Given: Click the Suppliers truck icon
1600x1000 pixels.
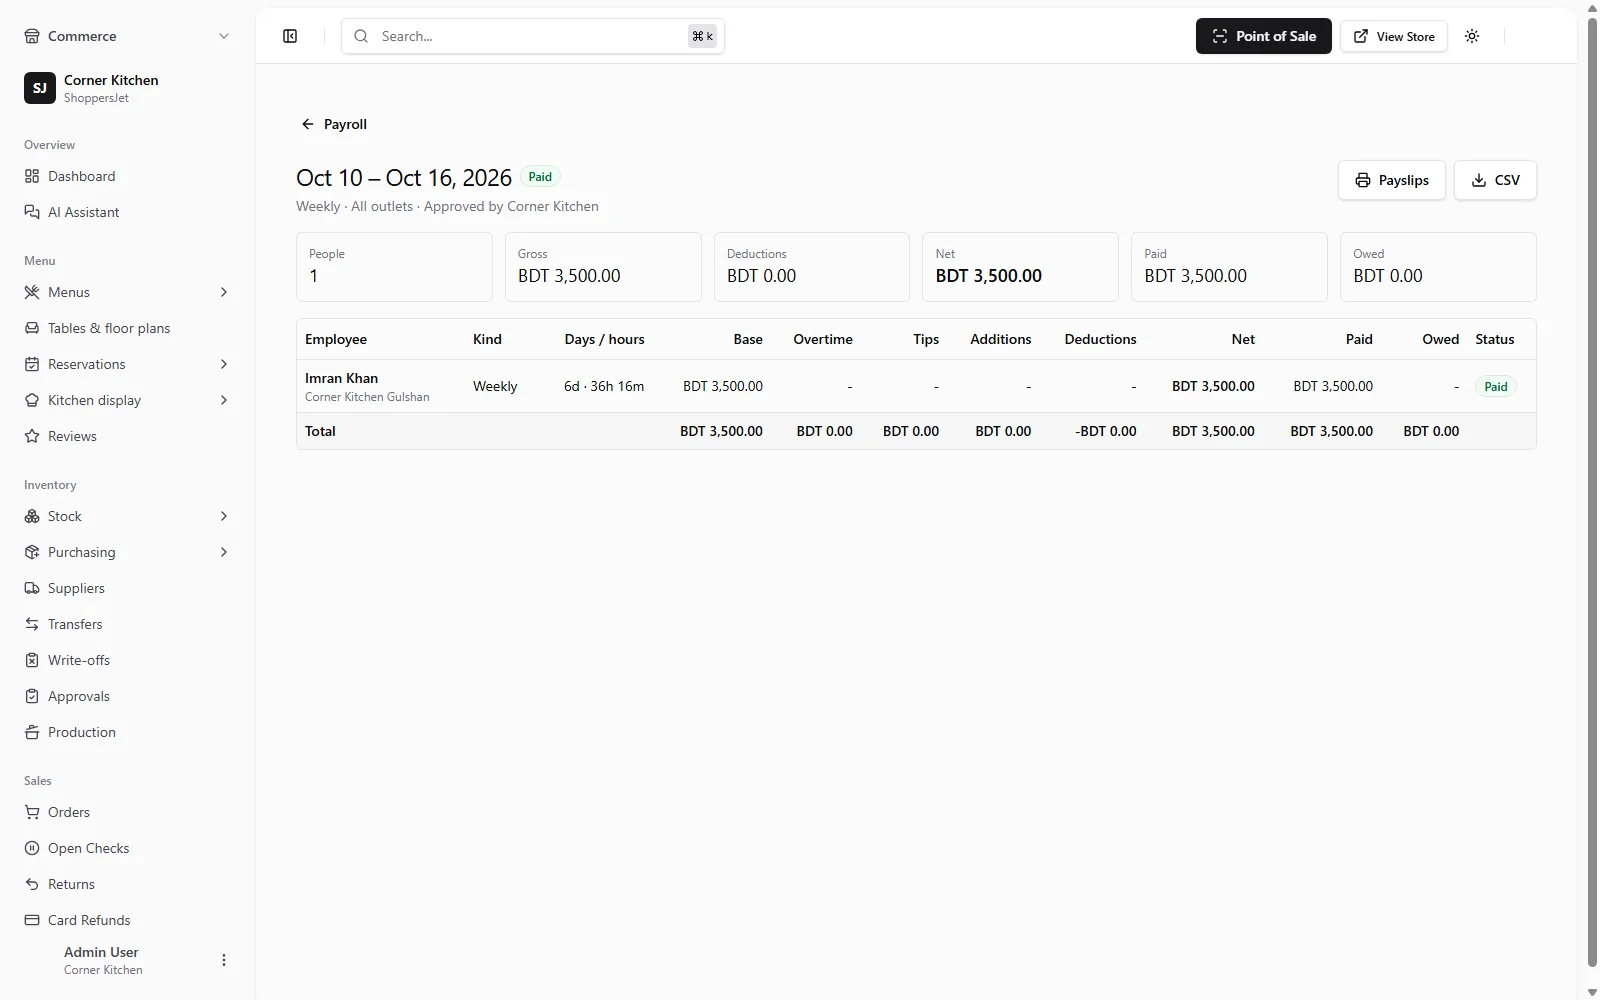Looking at the screenshot, I should [x=32, y=588].
